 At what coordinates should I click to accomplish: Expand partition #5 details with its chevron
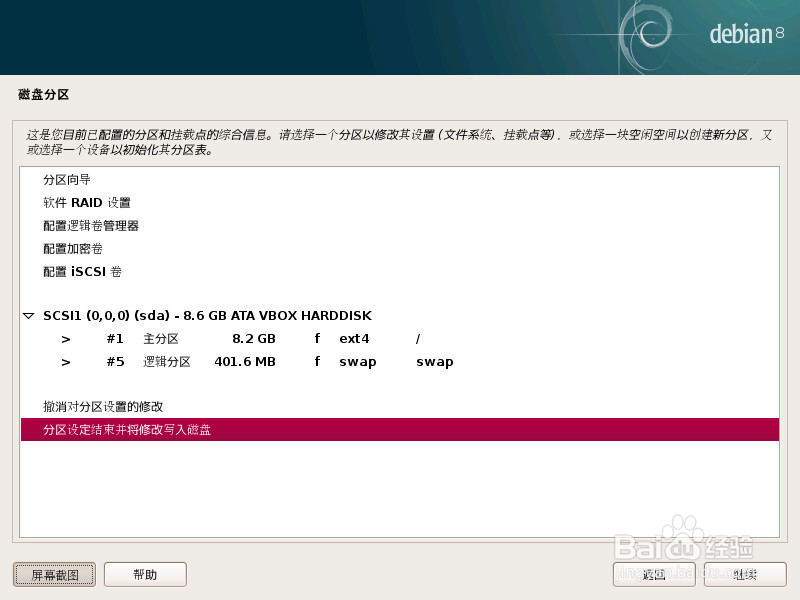tap(65, 361)
